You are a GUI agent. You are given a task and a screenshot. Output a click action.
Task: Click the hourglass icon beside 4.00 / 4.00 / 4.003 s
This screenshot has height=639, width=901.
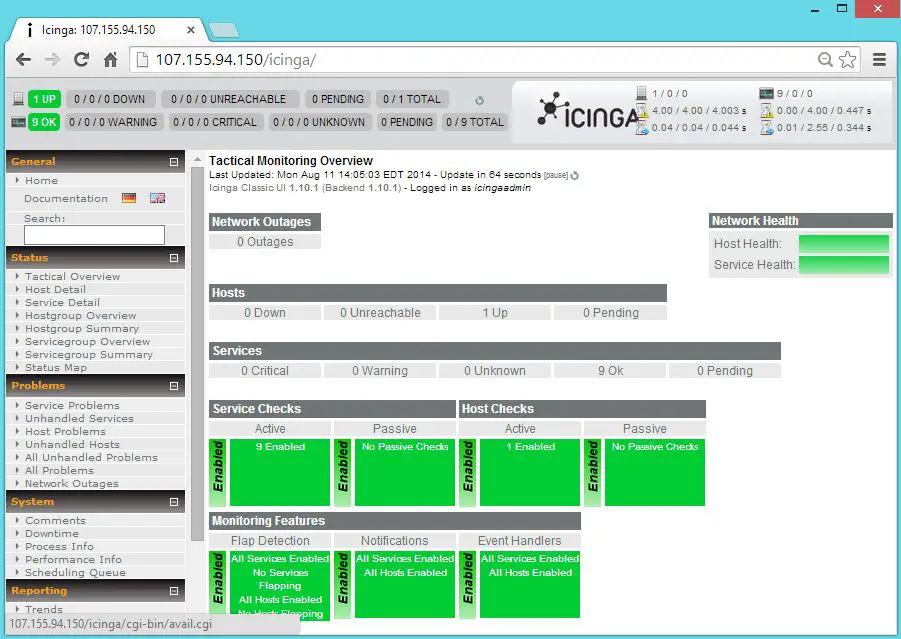point(642,110)
